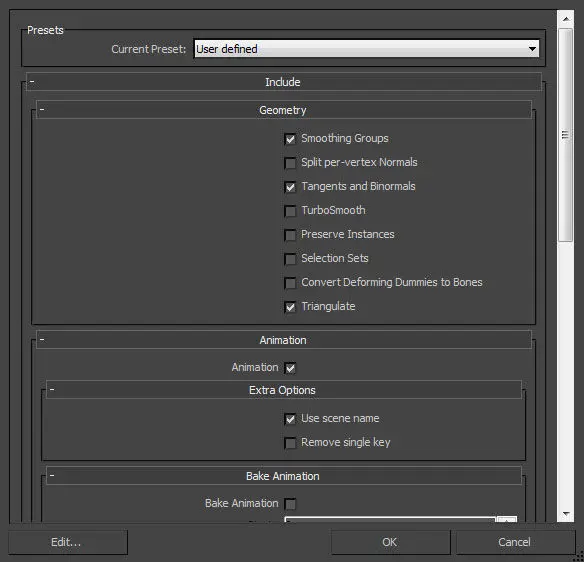
Task: Click the scrollbar up arrow
Action: coord(566,19)
